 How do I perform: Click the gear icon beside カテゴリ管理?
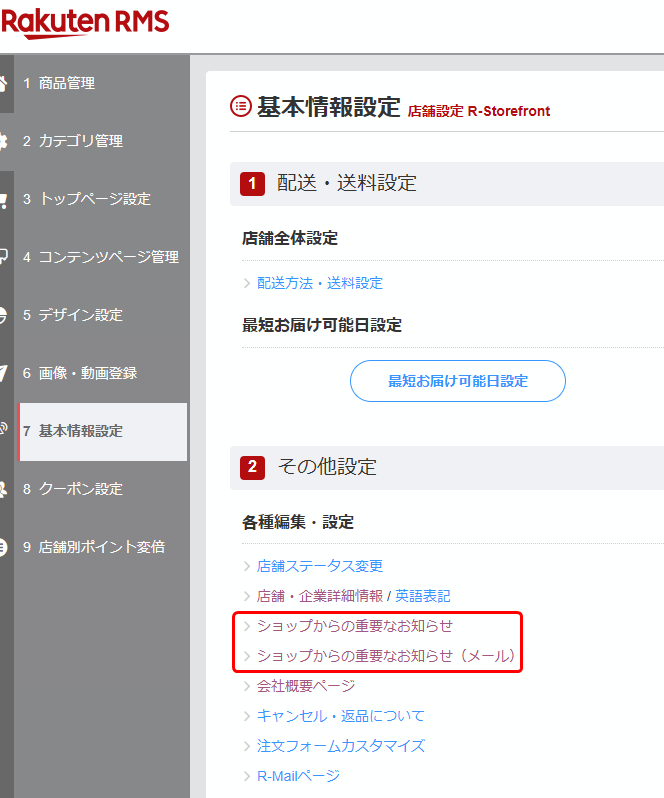tap(4, 141)
